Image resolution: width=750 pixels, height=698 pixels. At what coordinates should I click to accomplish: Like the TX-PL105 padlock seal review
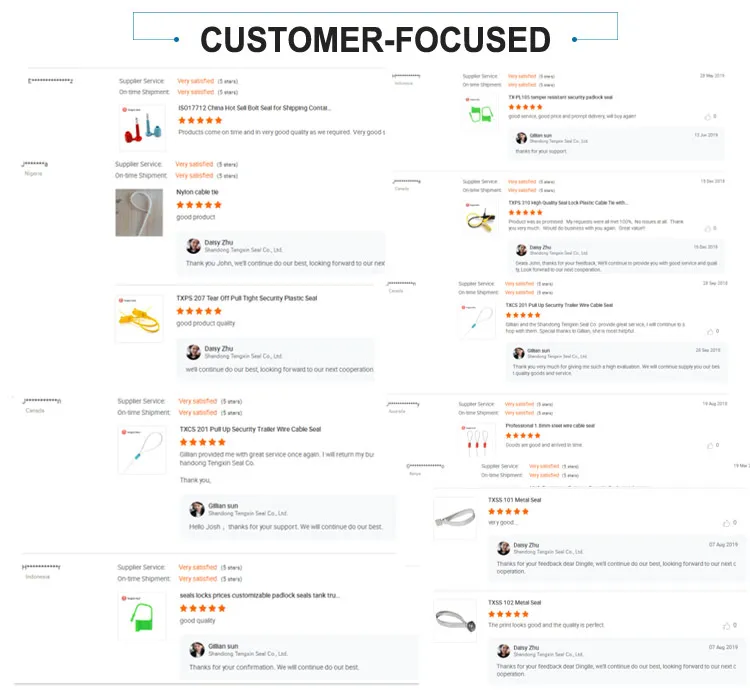click(x=710, y=117)
